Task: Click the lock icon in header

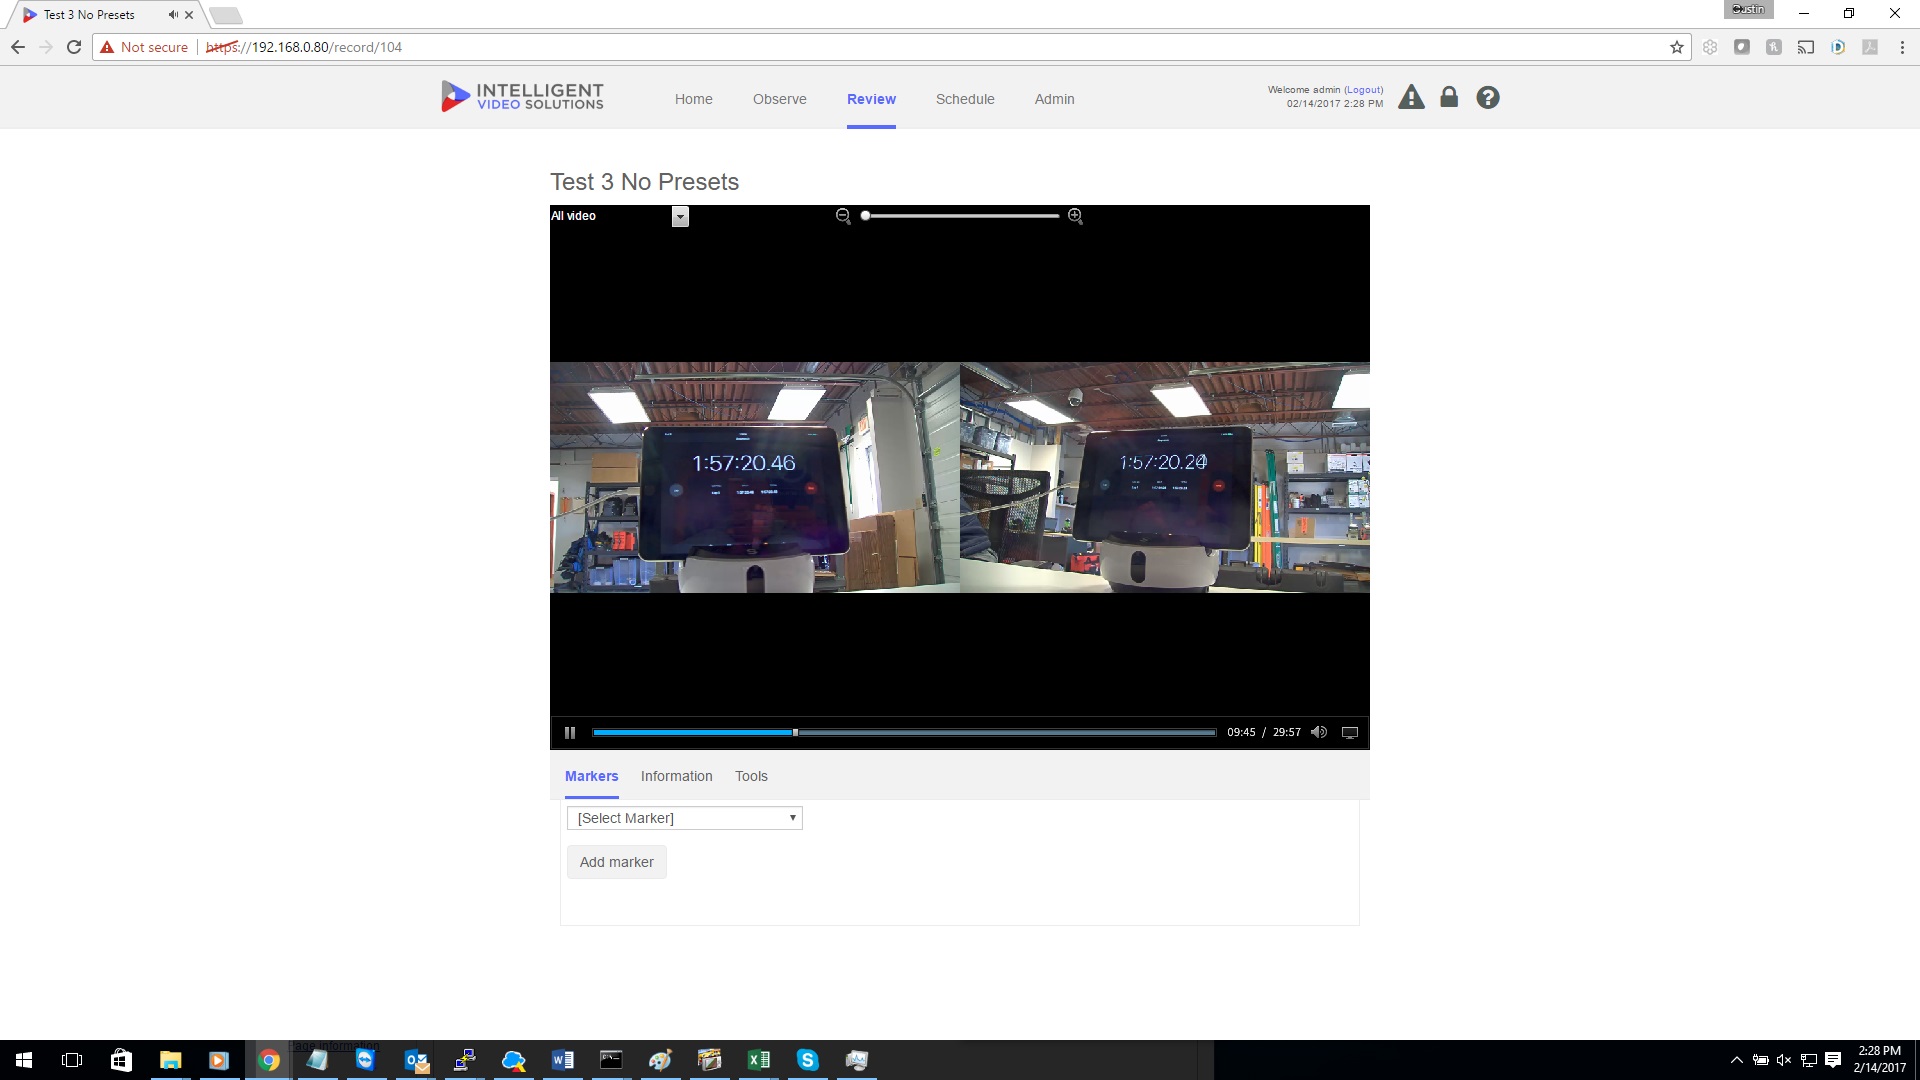Action: pyautogui.click(x=1449, y=97)
